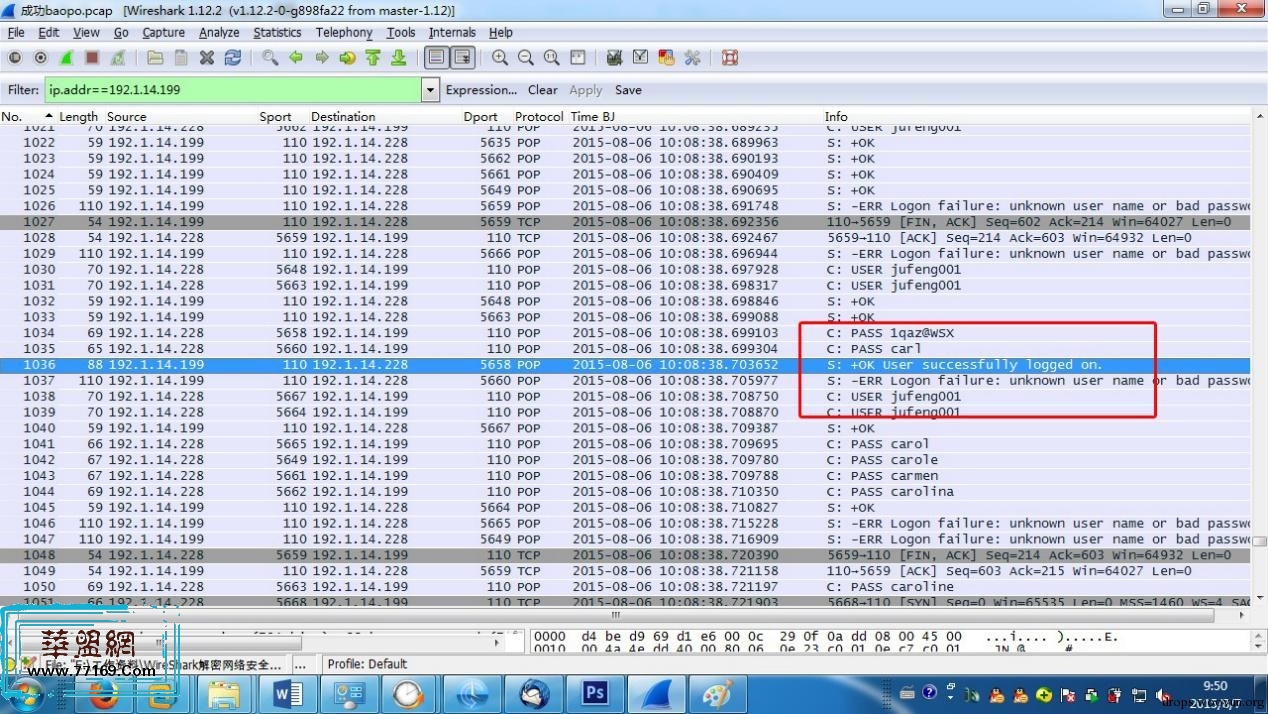
Task: Clear the display filter
Action: (x=542, y=90)
